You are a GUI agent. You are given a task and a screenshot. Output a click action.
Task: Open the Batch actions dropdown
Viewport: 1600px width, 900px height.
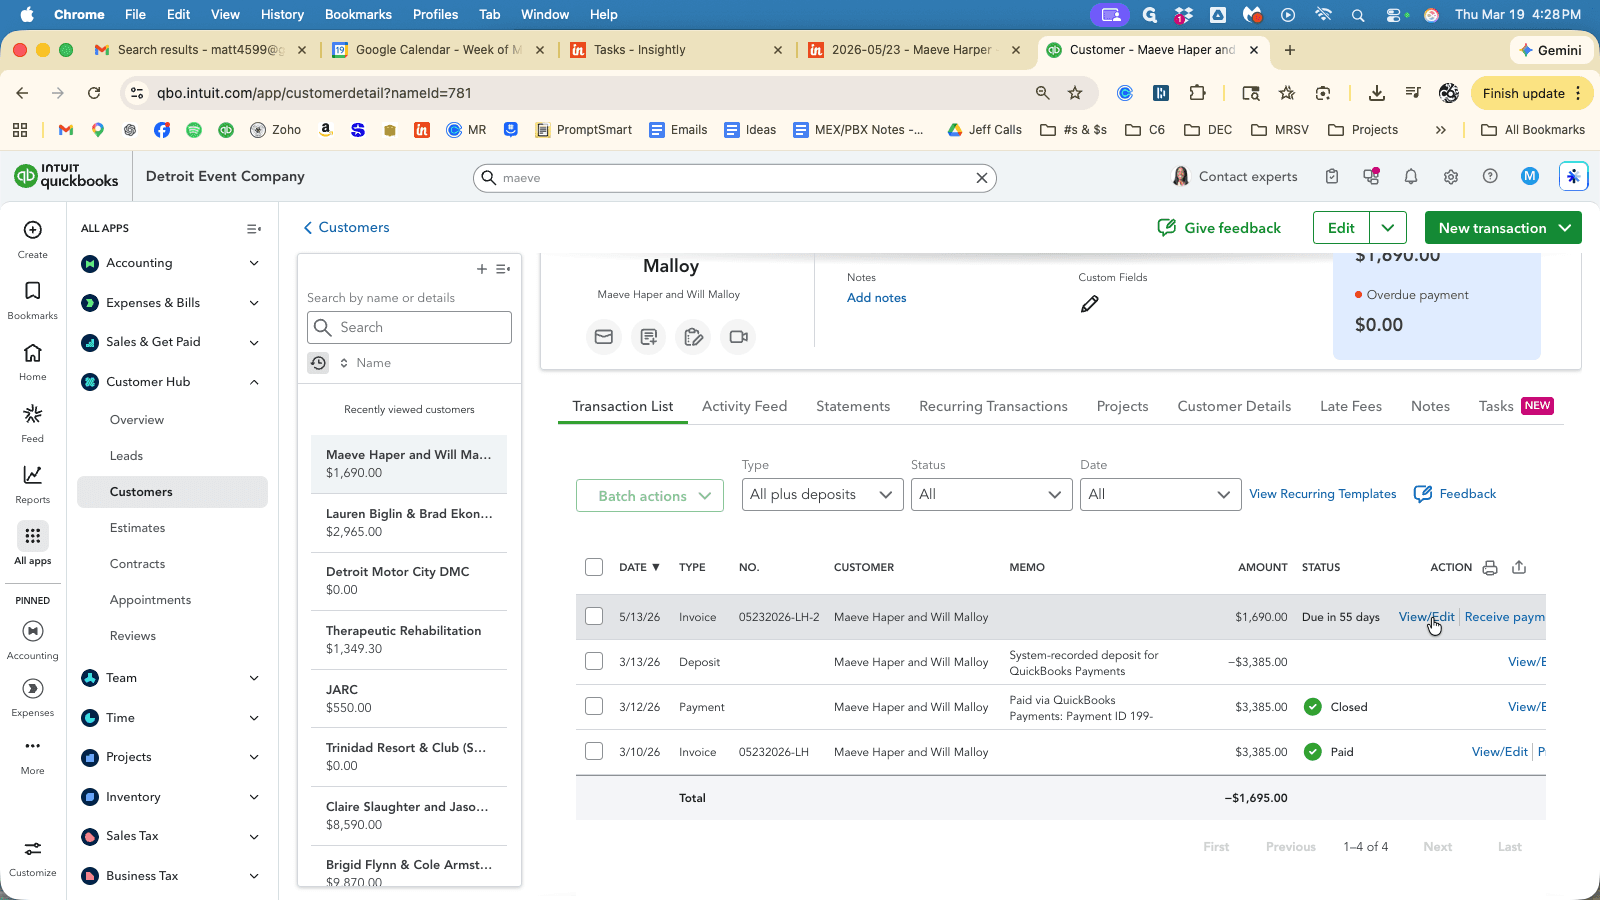pos(650,496)
